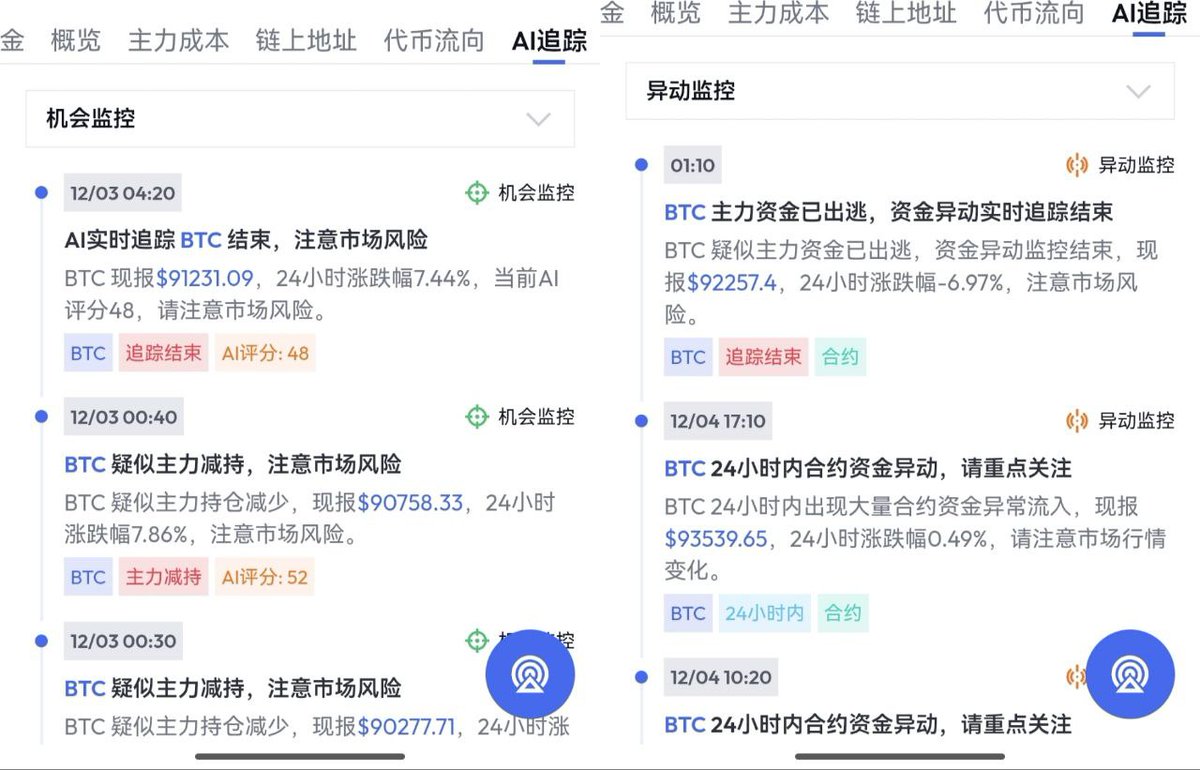Image resolution: width=1200 pixels, height=770 pixels.
Task: Tap the 12/04 10:20 timestamp label
Action: pos(721,677)
